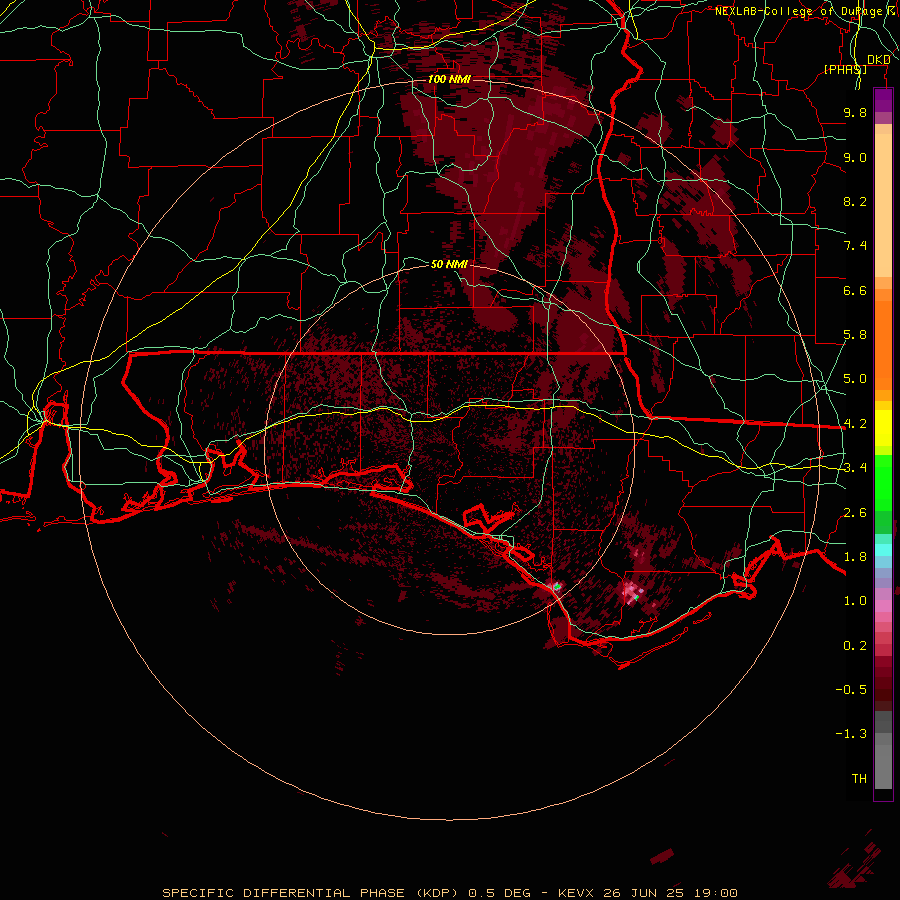Click the 4.2 color scale value

(855, 424)
